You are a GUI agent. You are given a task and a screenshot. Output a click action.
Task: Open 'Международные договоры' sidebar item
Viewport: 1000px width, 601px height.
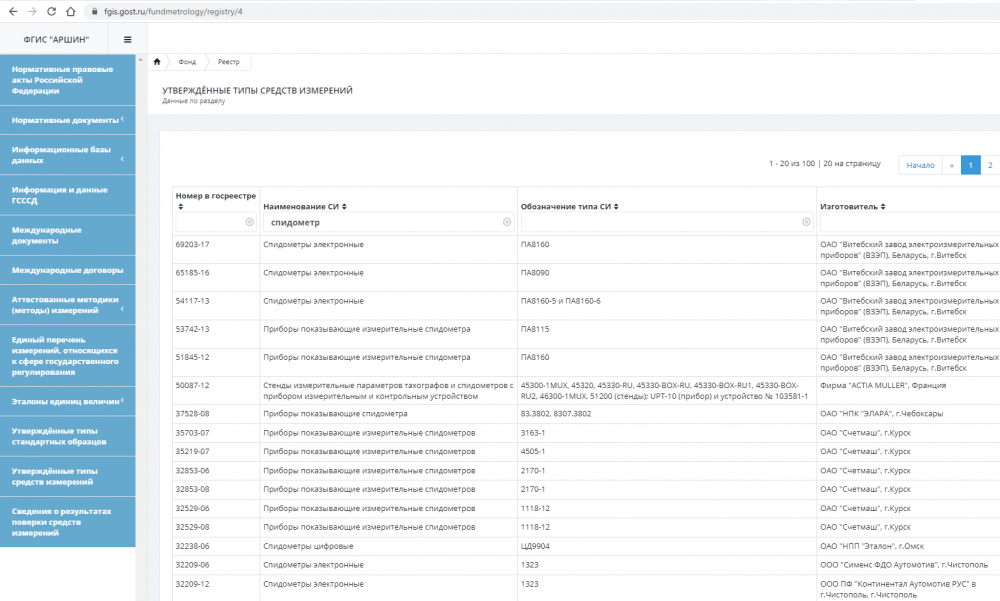click(x=67, y=270)
